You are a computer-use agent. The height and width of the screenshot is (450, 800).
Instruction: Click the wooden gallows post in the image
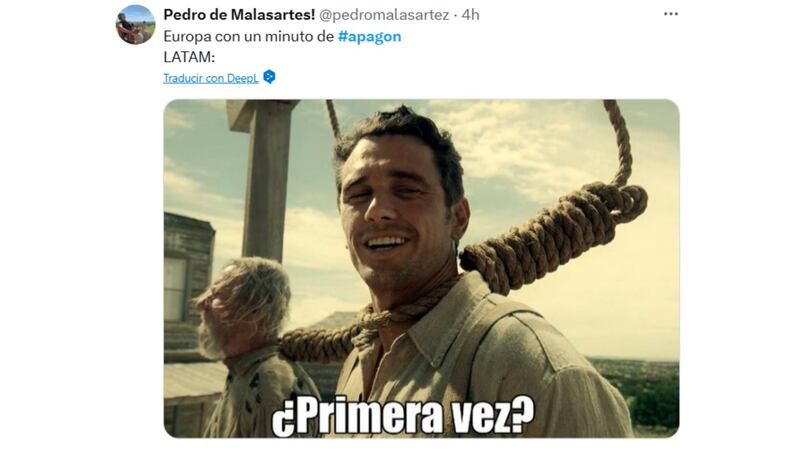point(265,179)
